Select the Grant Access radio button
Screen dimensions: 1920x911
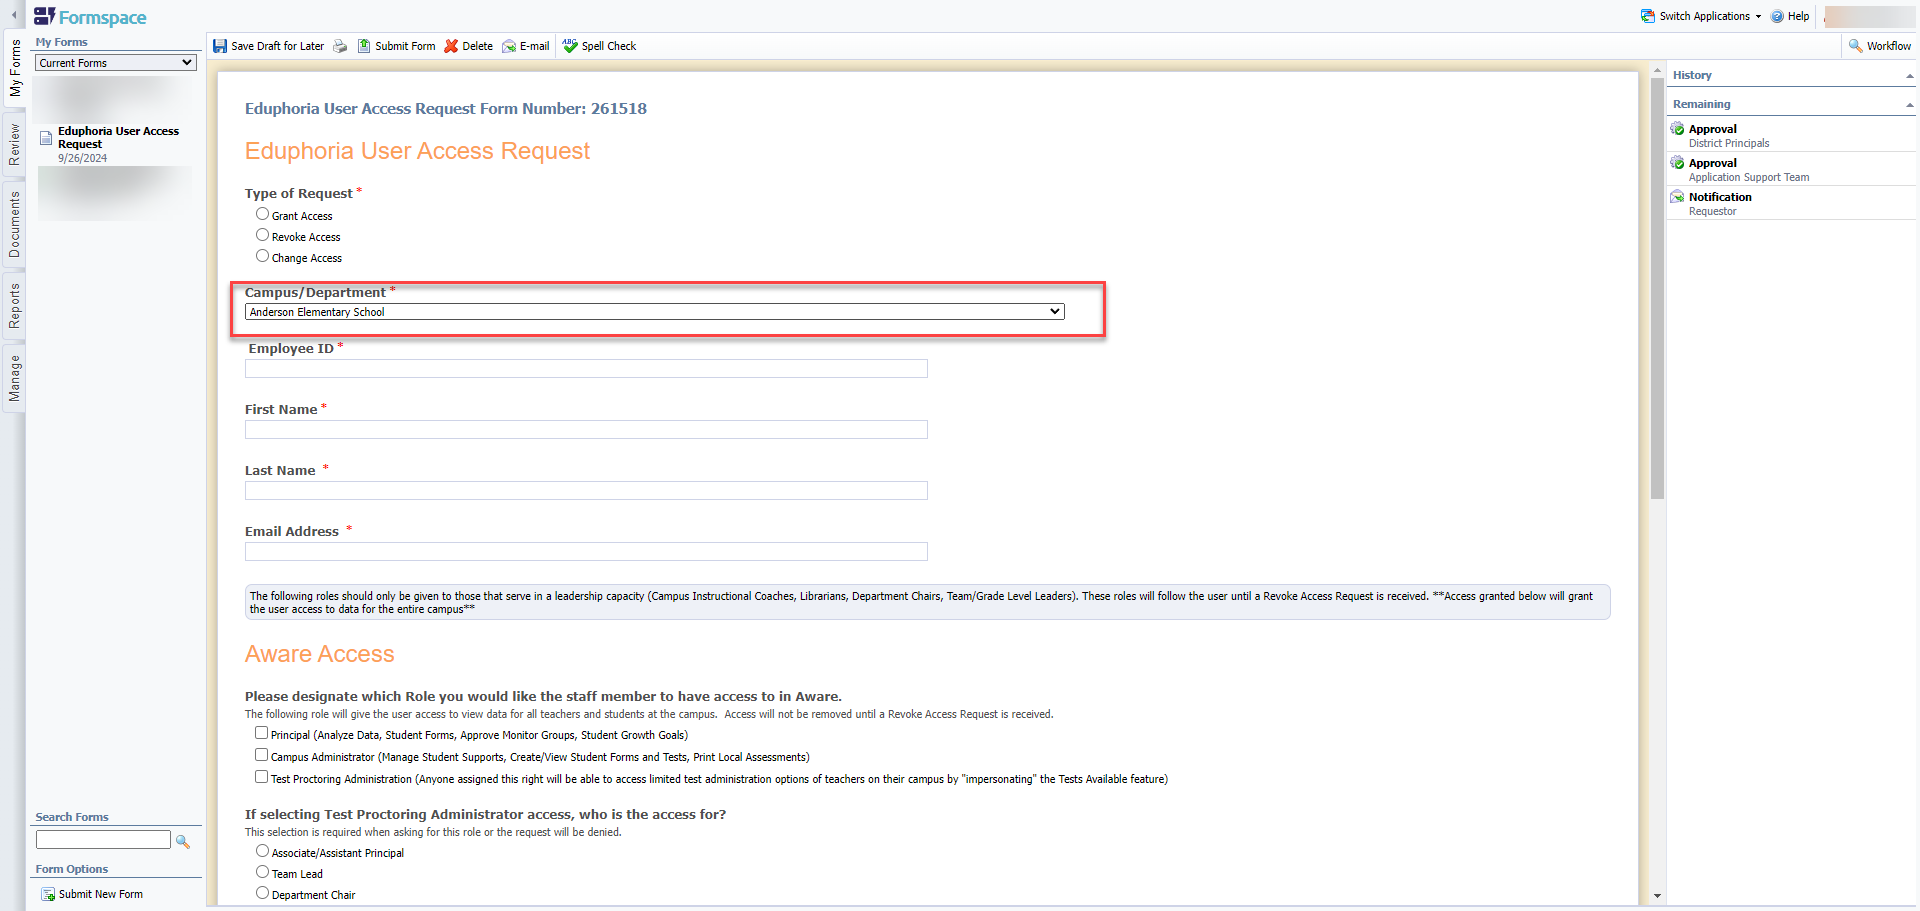coord(262,213)
